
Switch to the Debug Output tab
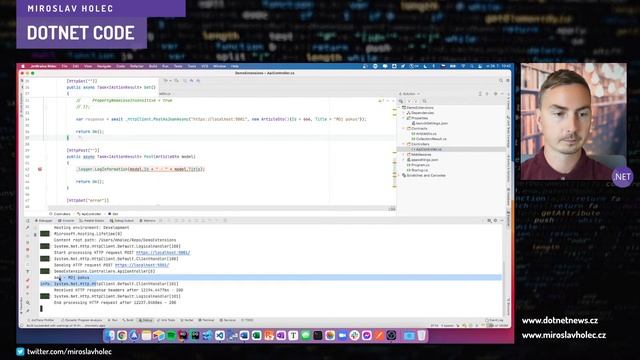click(x=122, y=220)
